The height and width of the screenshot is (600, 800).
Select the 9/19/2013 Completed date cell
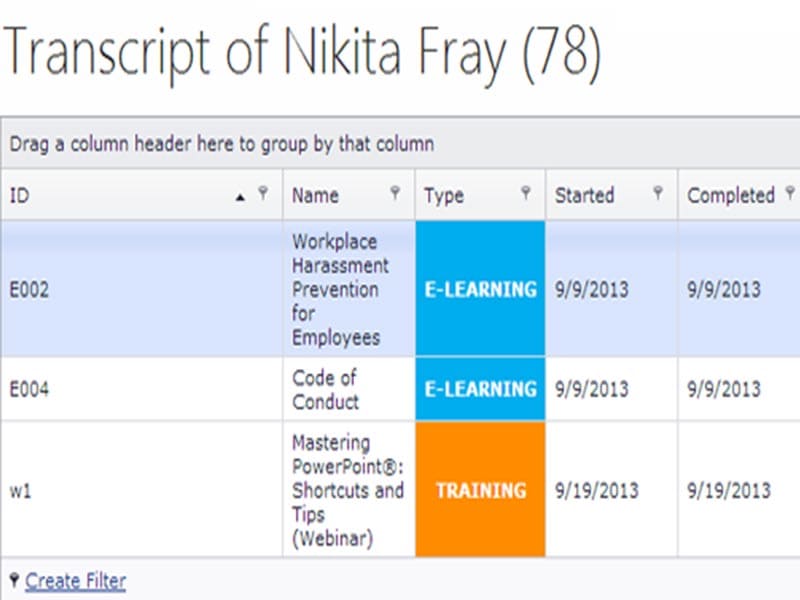[729, 490]
